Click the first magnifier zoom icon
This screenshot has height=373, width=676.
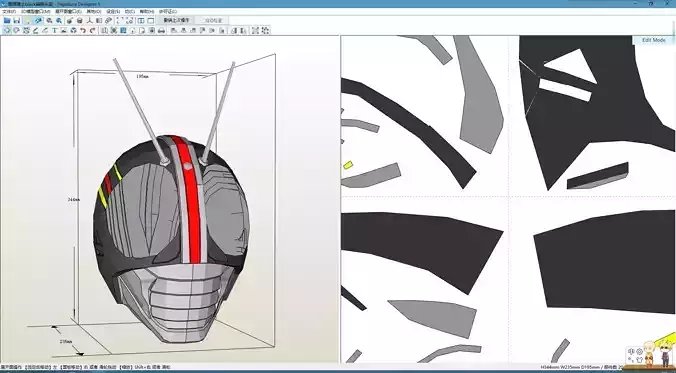(x=49, y=20)
